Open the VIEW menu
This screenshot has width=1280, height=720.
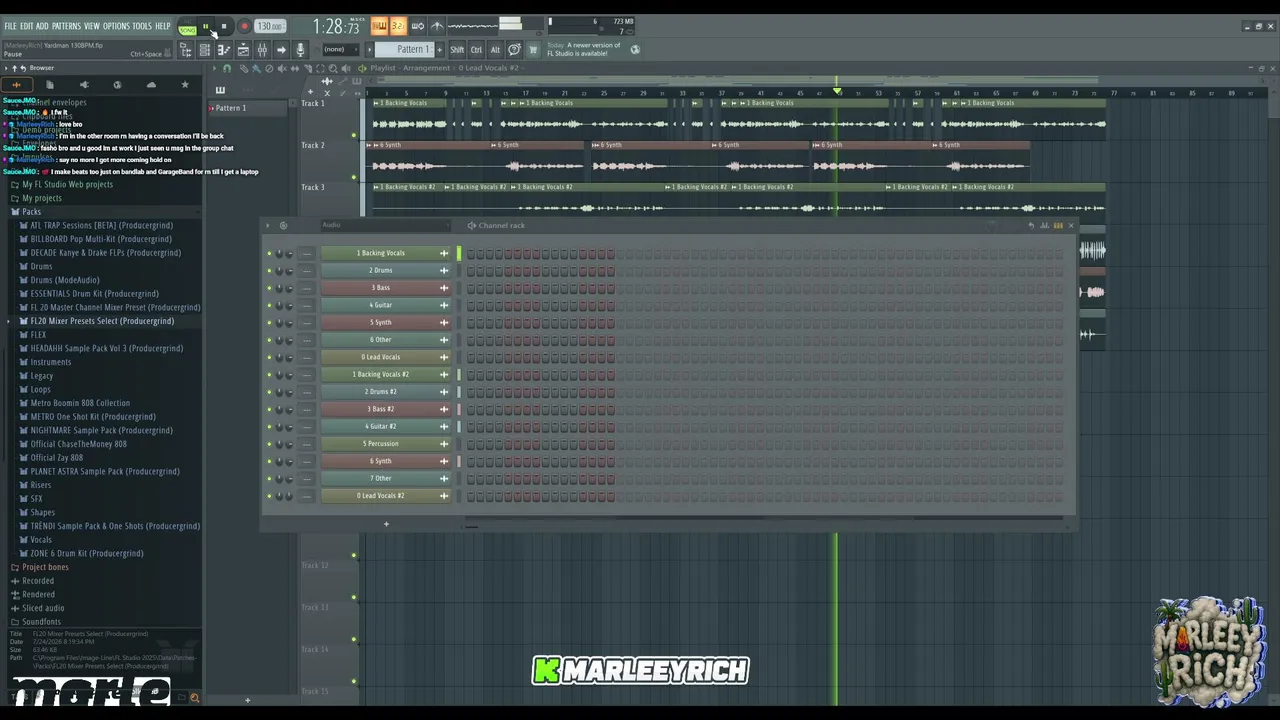click(92, 26)
